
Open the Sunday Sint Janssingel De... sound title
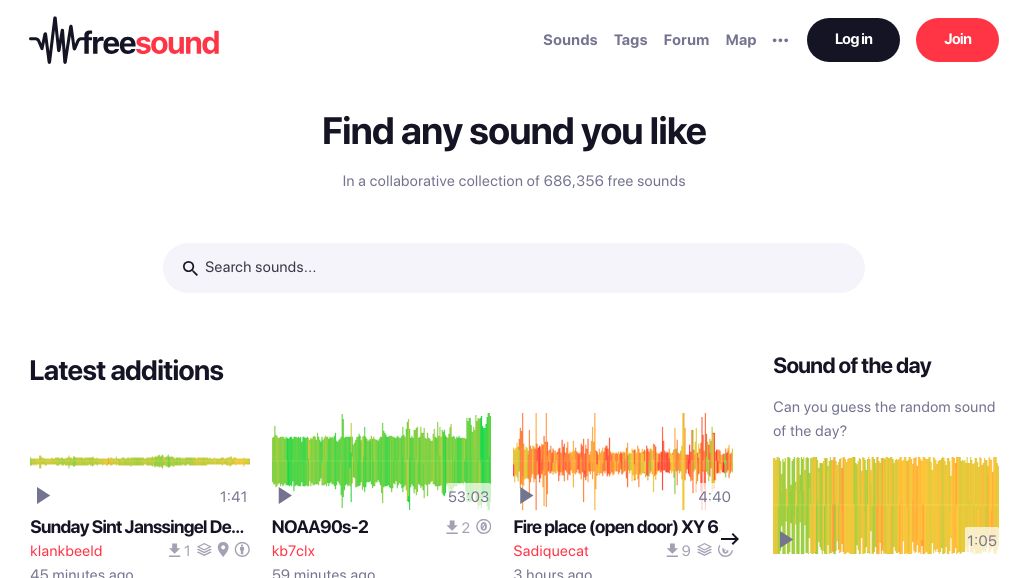click(137, 527)
